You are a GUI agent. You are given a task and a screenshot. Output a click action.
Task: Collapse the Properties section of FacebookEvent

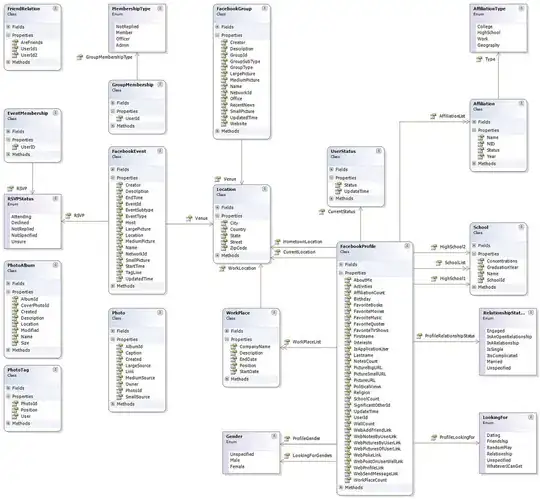tap(113, 178)
